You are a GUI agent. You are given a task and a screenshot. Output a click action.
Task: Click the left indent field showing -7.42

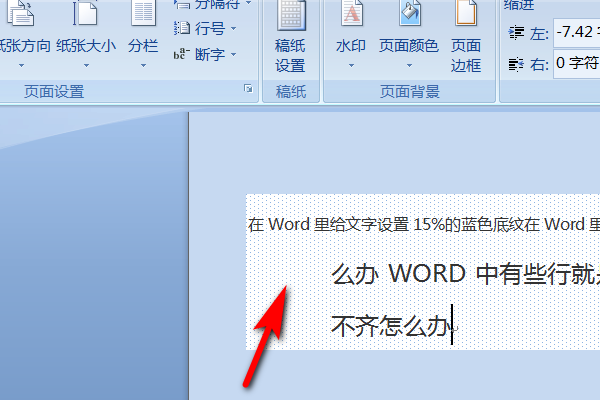(x=577, y=33)
